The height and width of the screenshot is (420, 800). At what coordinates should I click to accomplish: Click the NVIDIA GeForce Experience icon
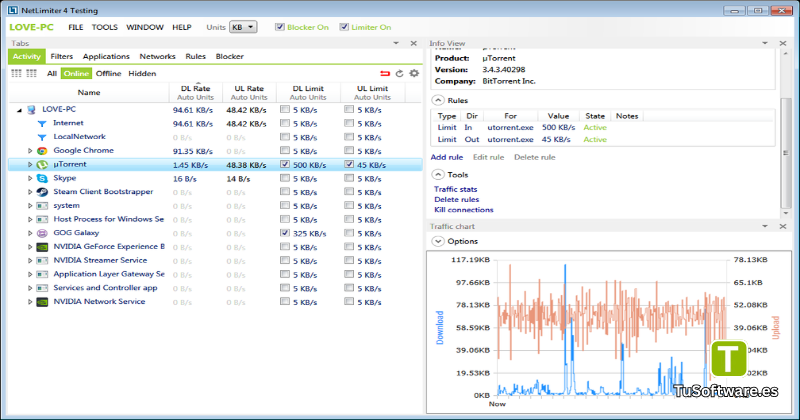(42, 247)
